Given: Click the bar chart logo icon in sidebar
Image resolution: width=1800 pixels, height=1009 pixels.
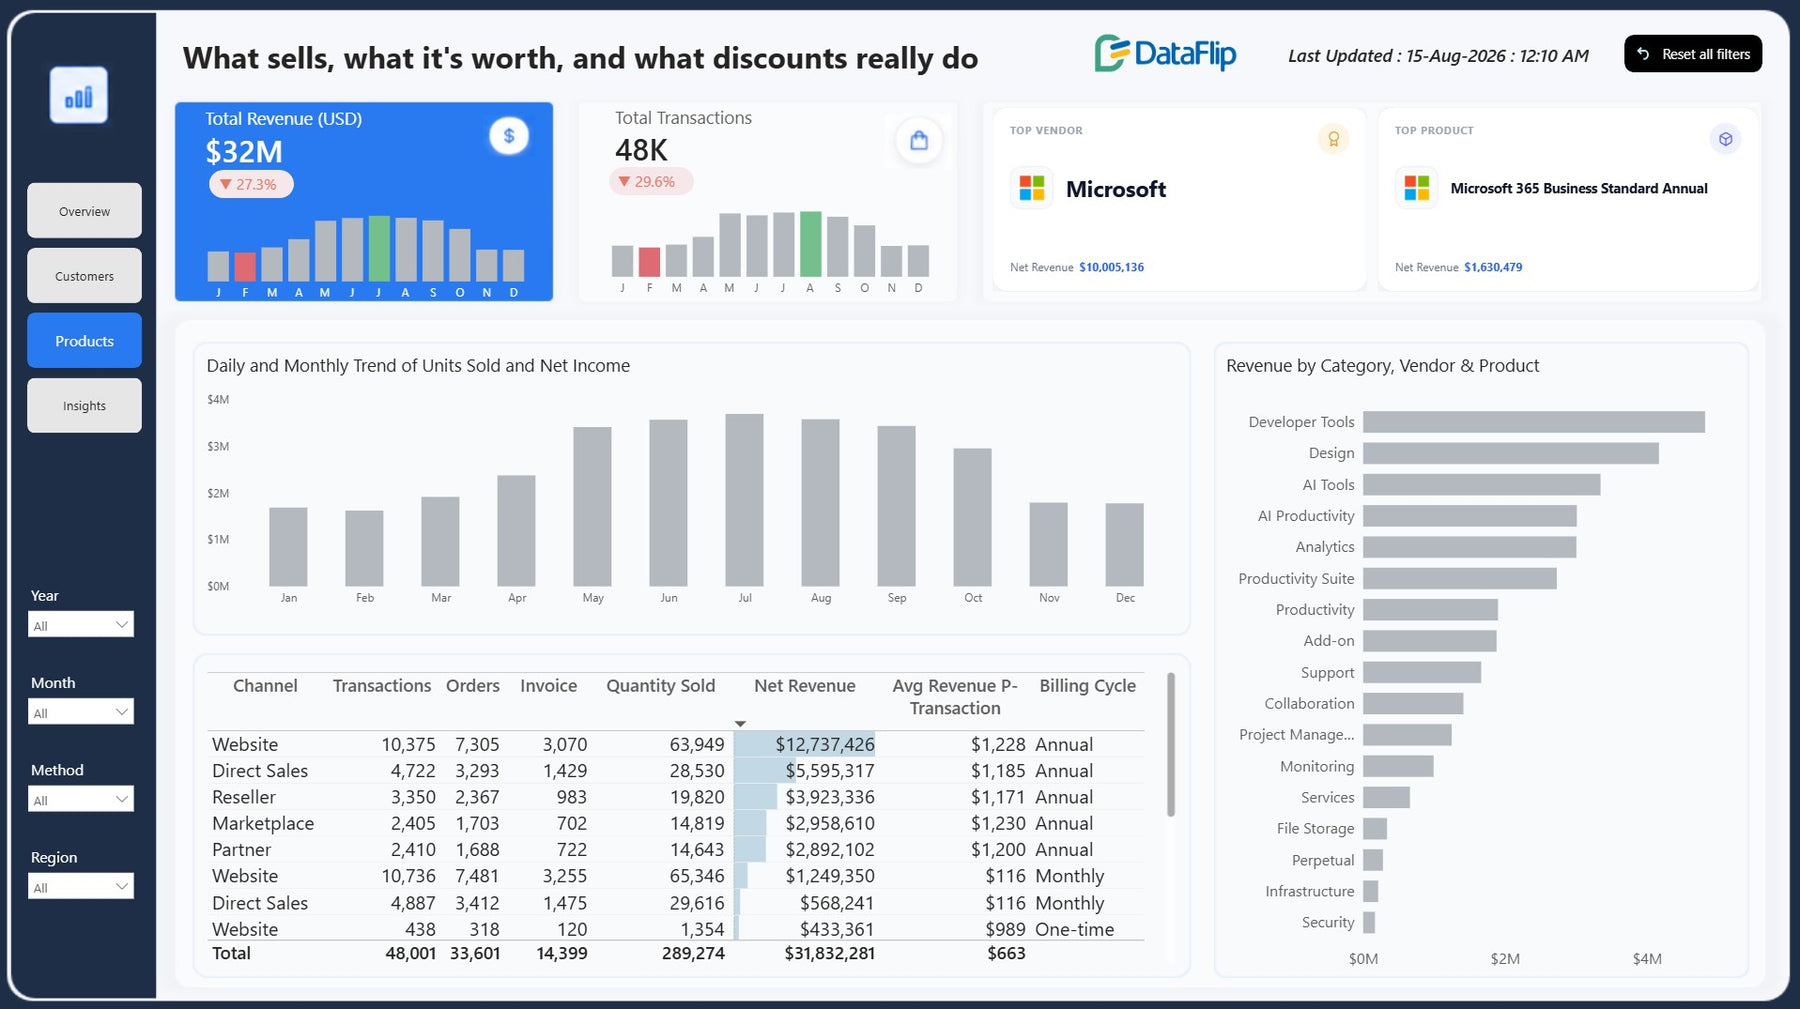Looking at the screenshot, I should 79,96.
